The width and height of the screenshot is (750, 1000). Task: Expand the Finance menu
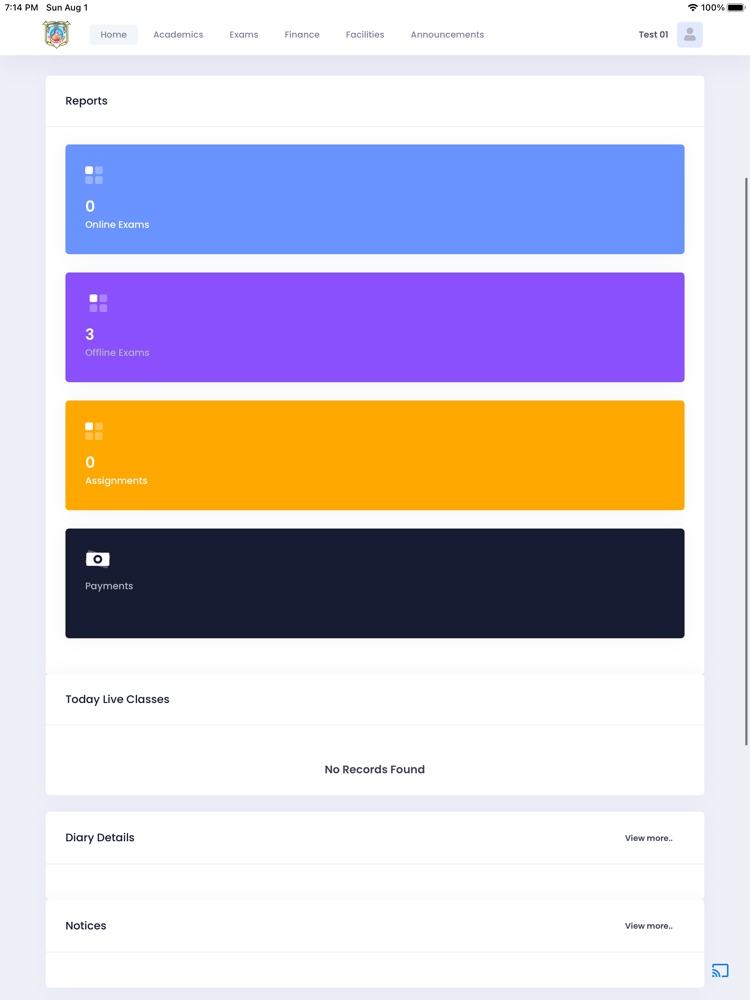coord(302,34)
